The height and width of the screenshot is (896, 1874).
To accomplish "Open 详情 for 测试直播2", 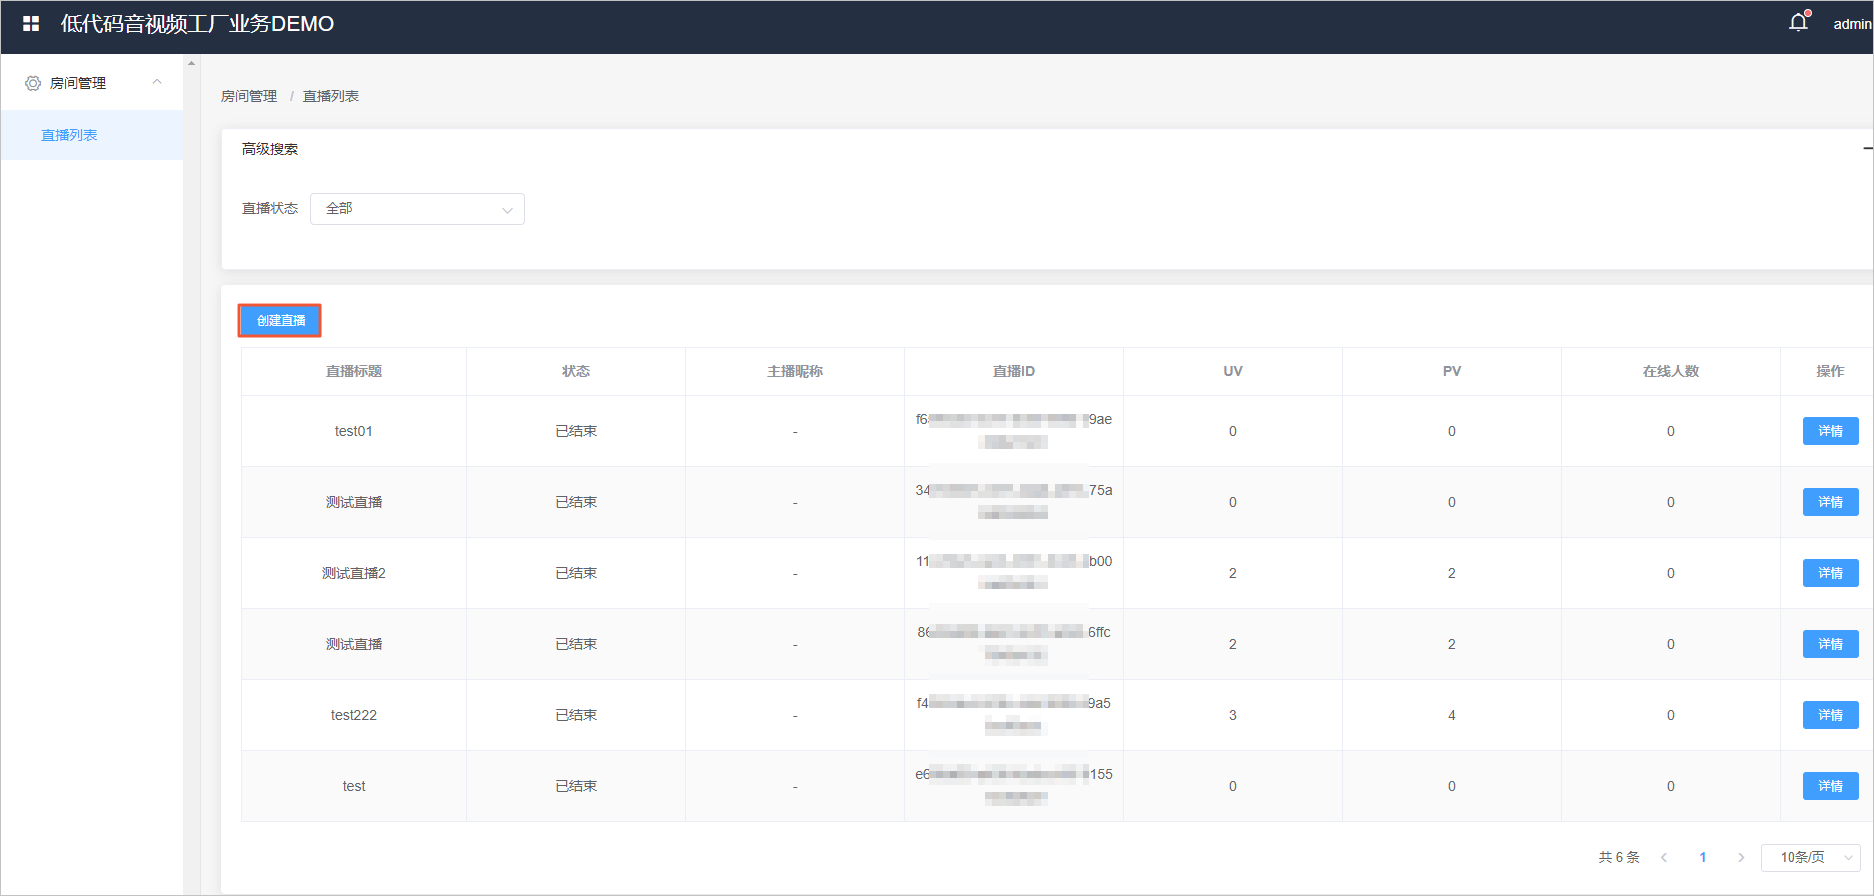I will pos(1830,573).
